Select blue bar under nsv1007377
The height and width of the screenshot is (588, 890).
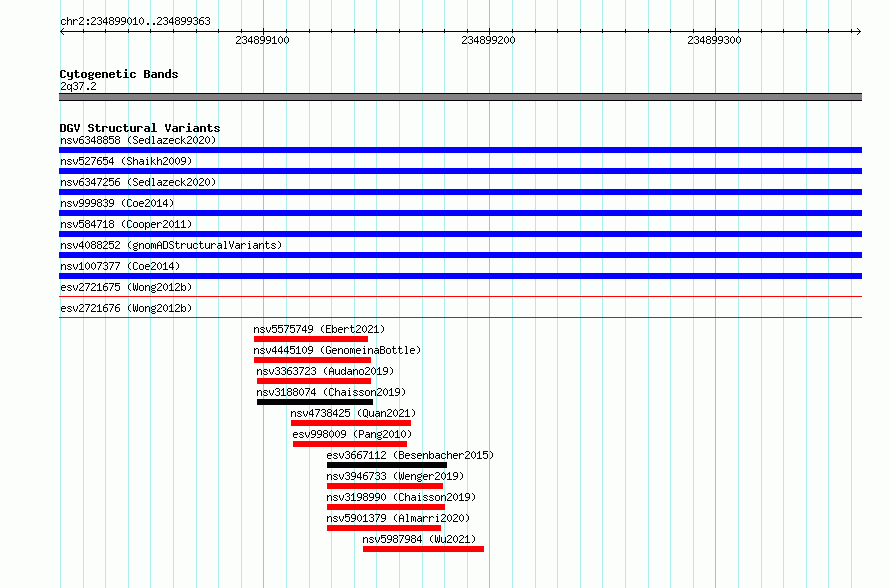460,276
